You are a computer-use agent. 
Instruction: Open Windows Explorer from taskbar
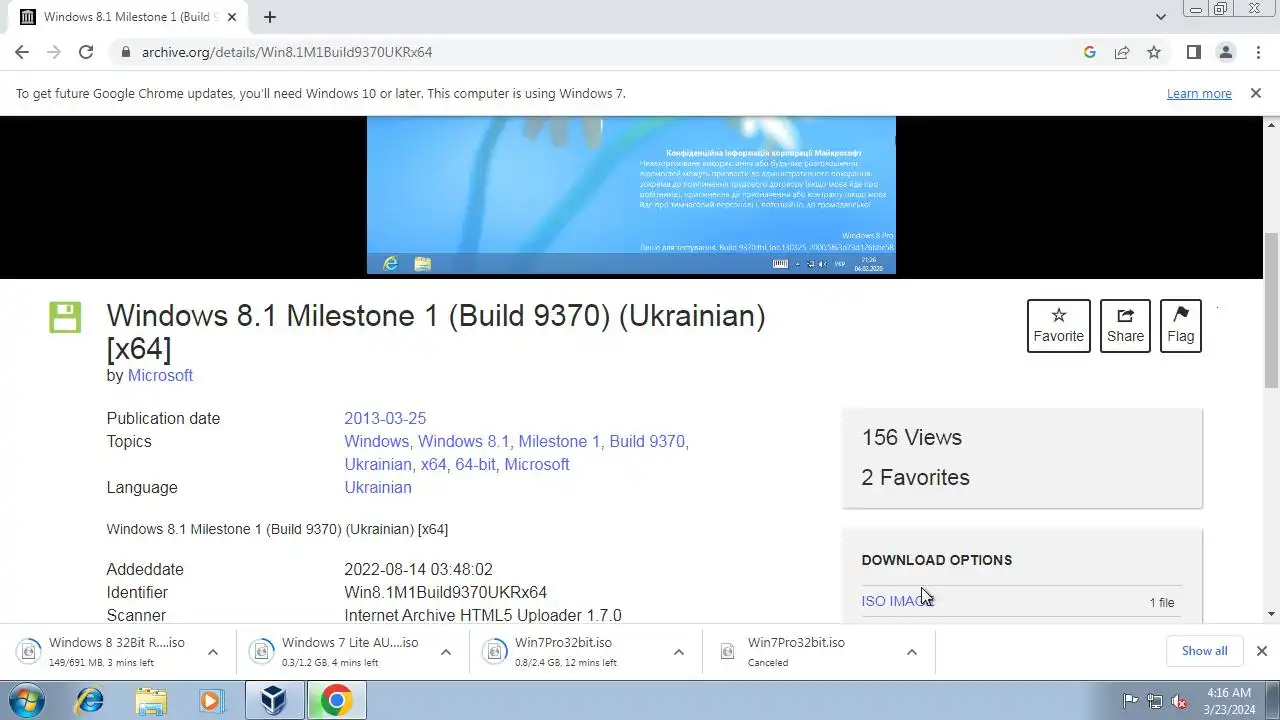pyautogui.click(x=151, y=700)
